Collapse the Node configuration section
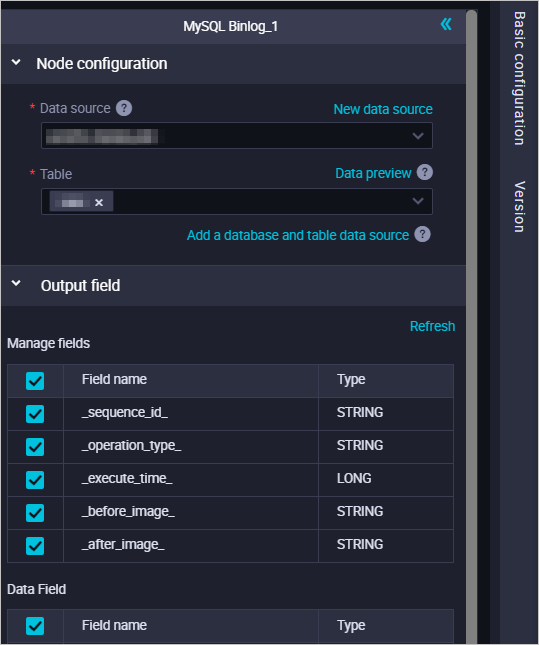539x645 pixels. click(x=16, y=63)
